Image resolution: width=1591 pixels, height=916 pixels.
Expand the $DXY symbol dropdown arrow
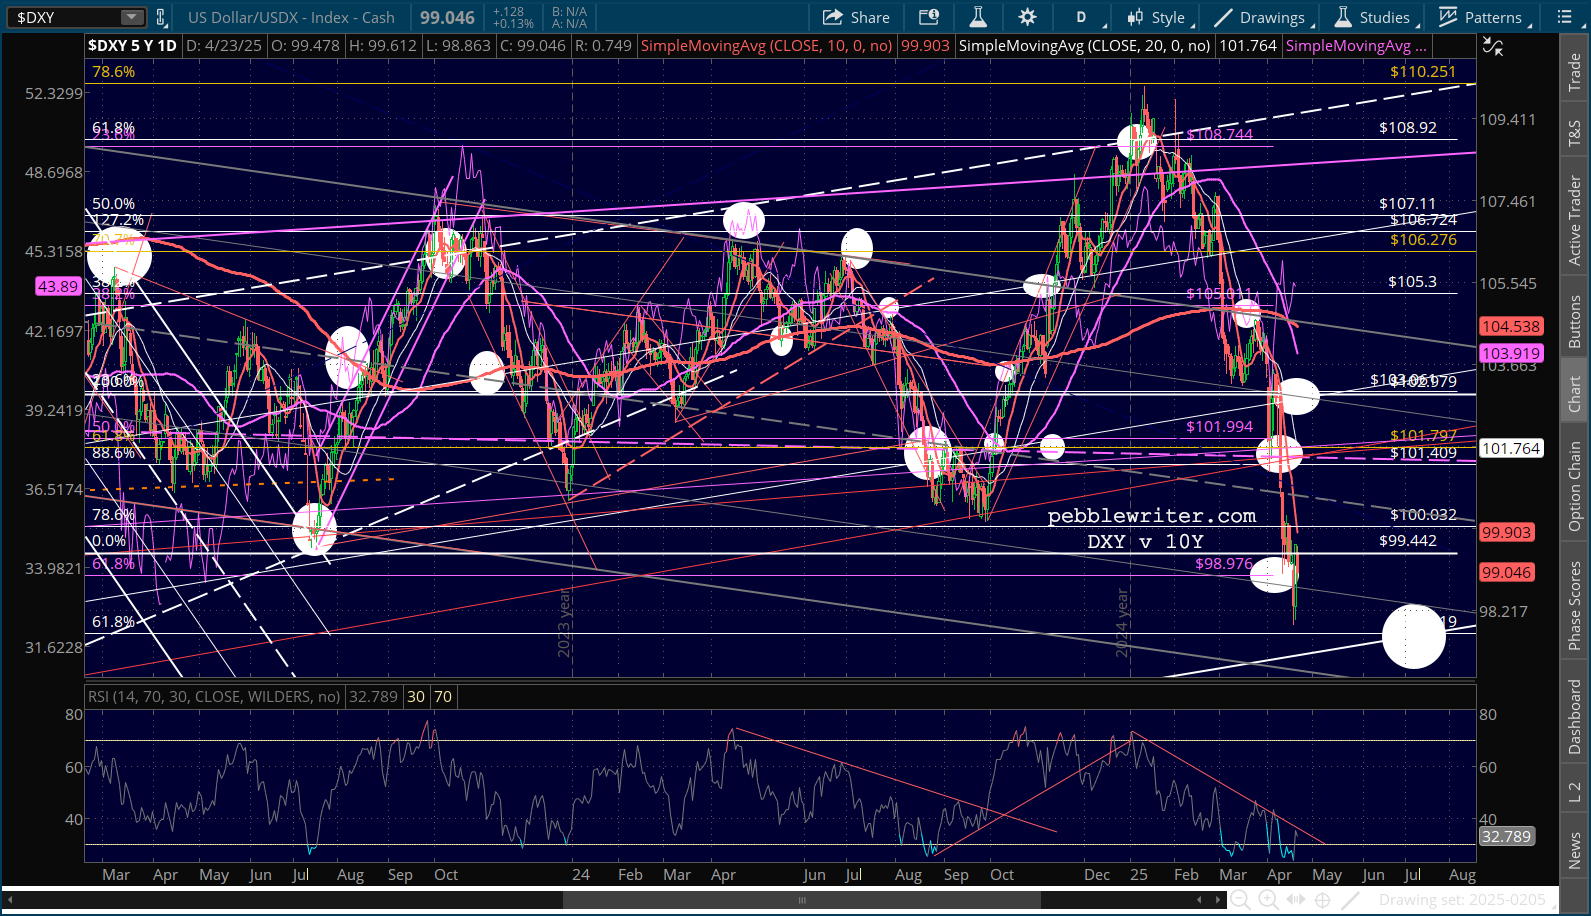pyautogui.click(x=132, y=17)
